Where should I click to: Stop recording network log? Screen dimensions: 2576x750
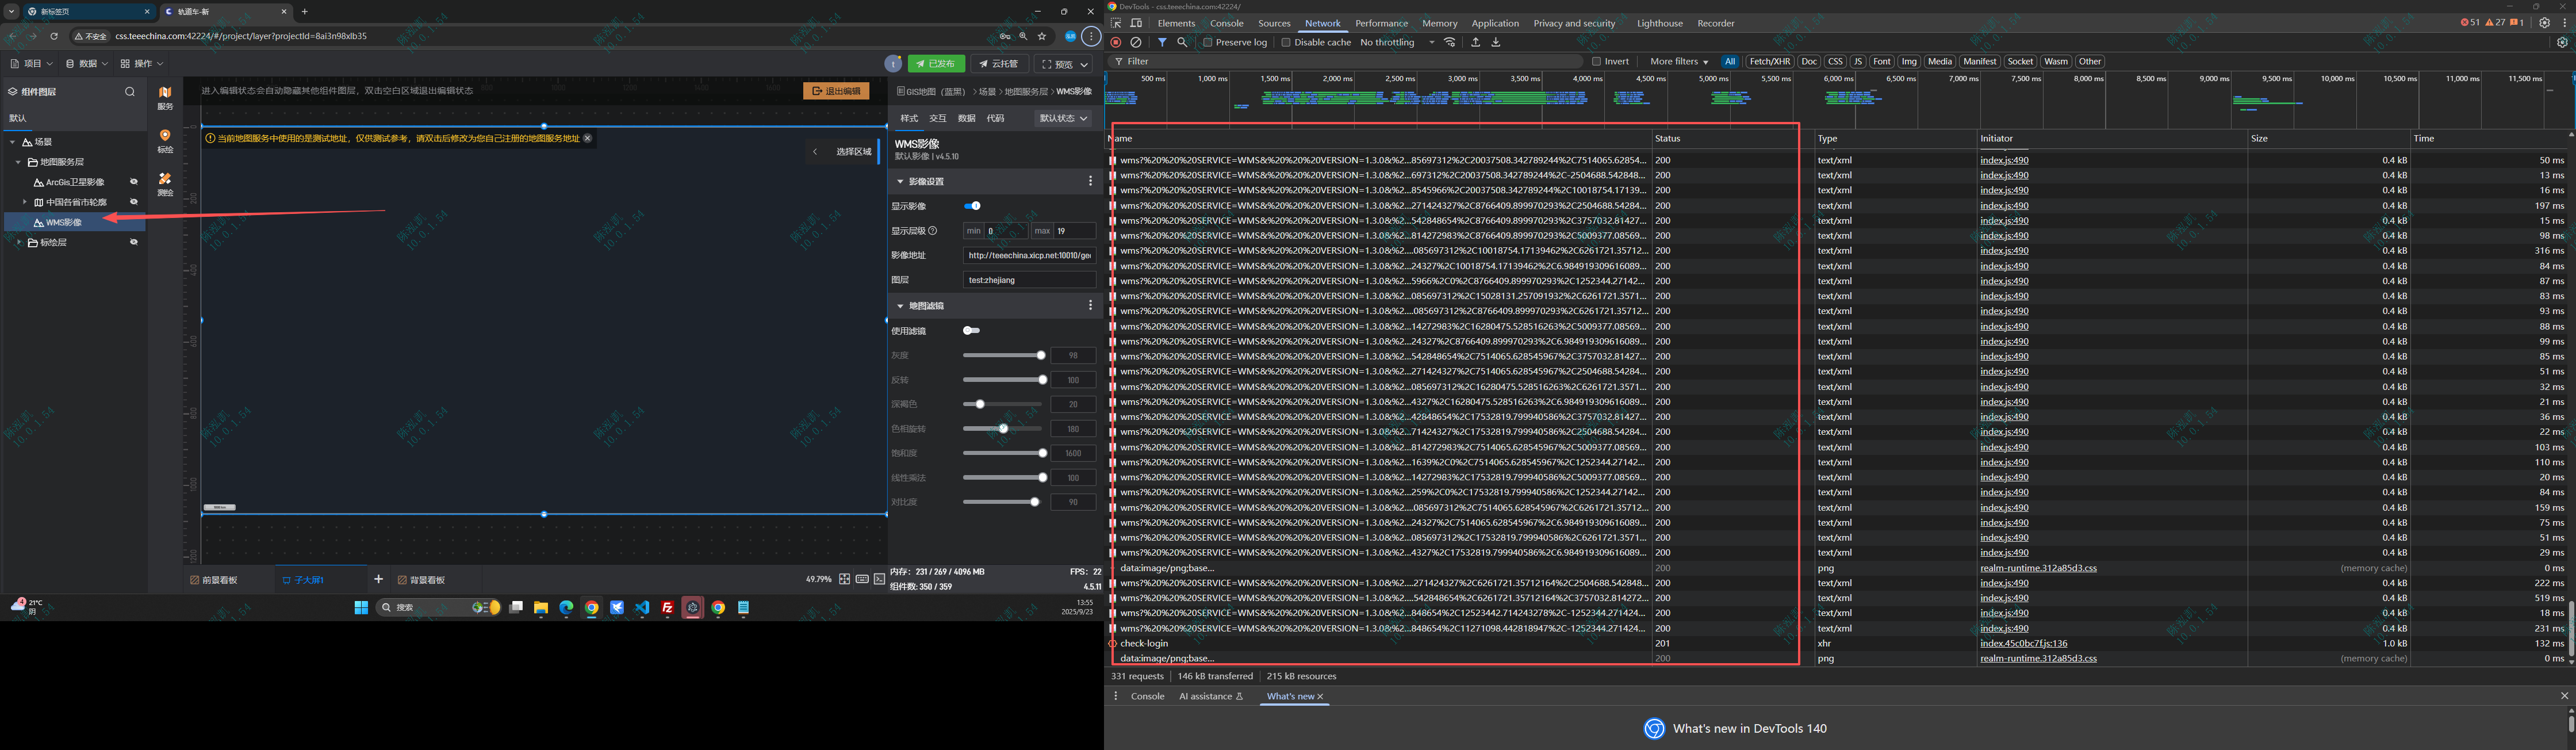coord(1116,42)
